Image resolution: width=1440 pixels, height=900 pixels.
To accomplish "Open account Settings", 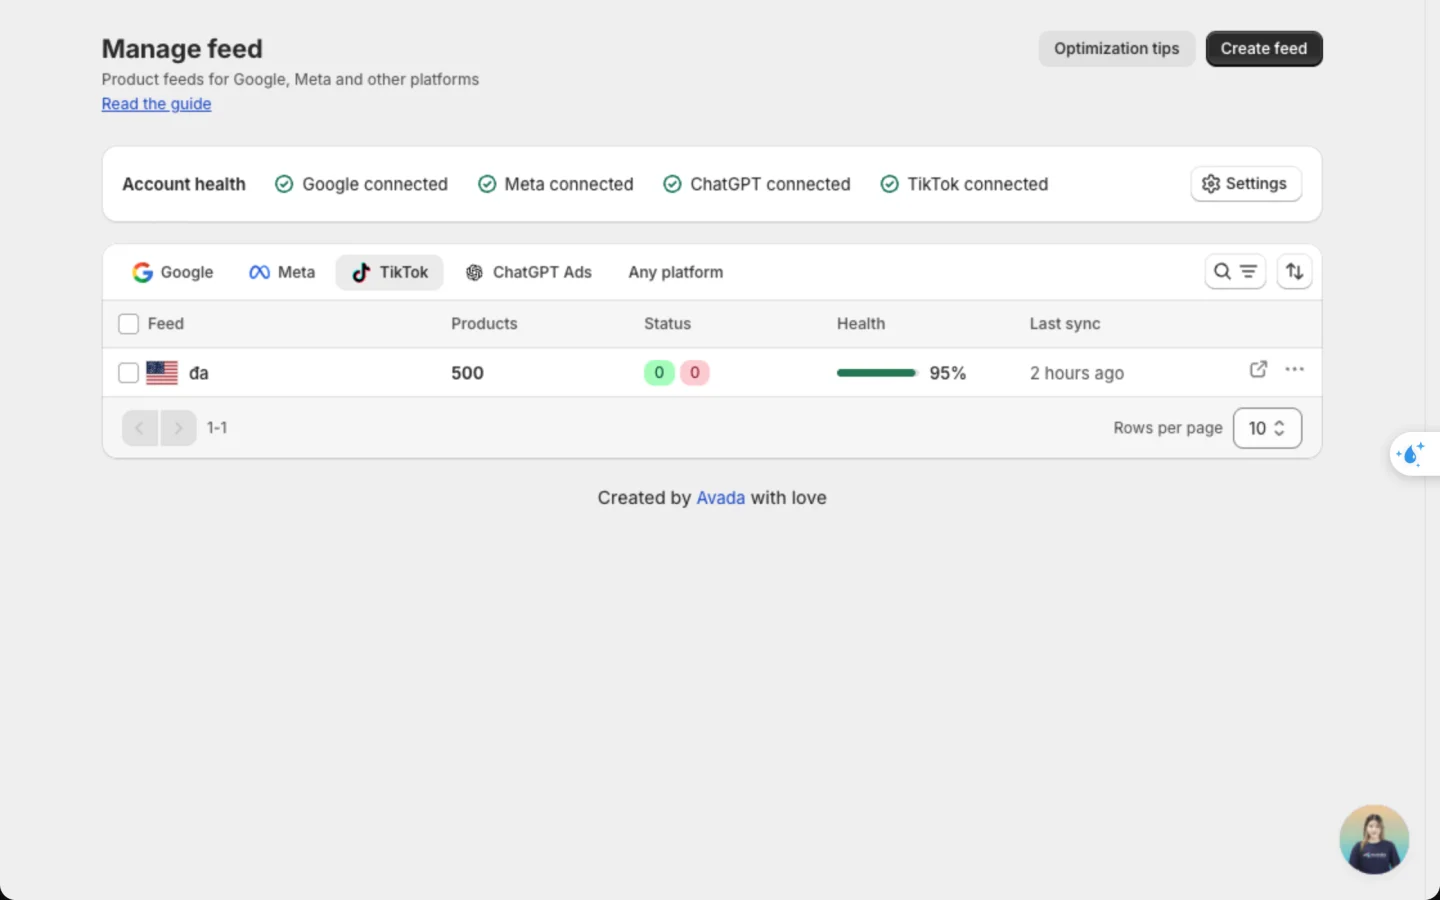I will (1246, 184).
